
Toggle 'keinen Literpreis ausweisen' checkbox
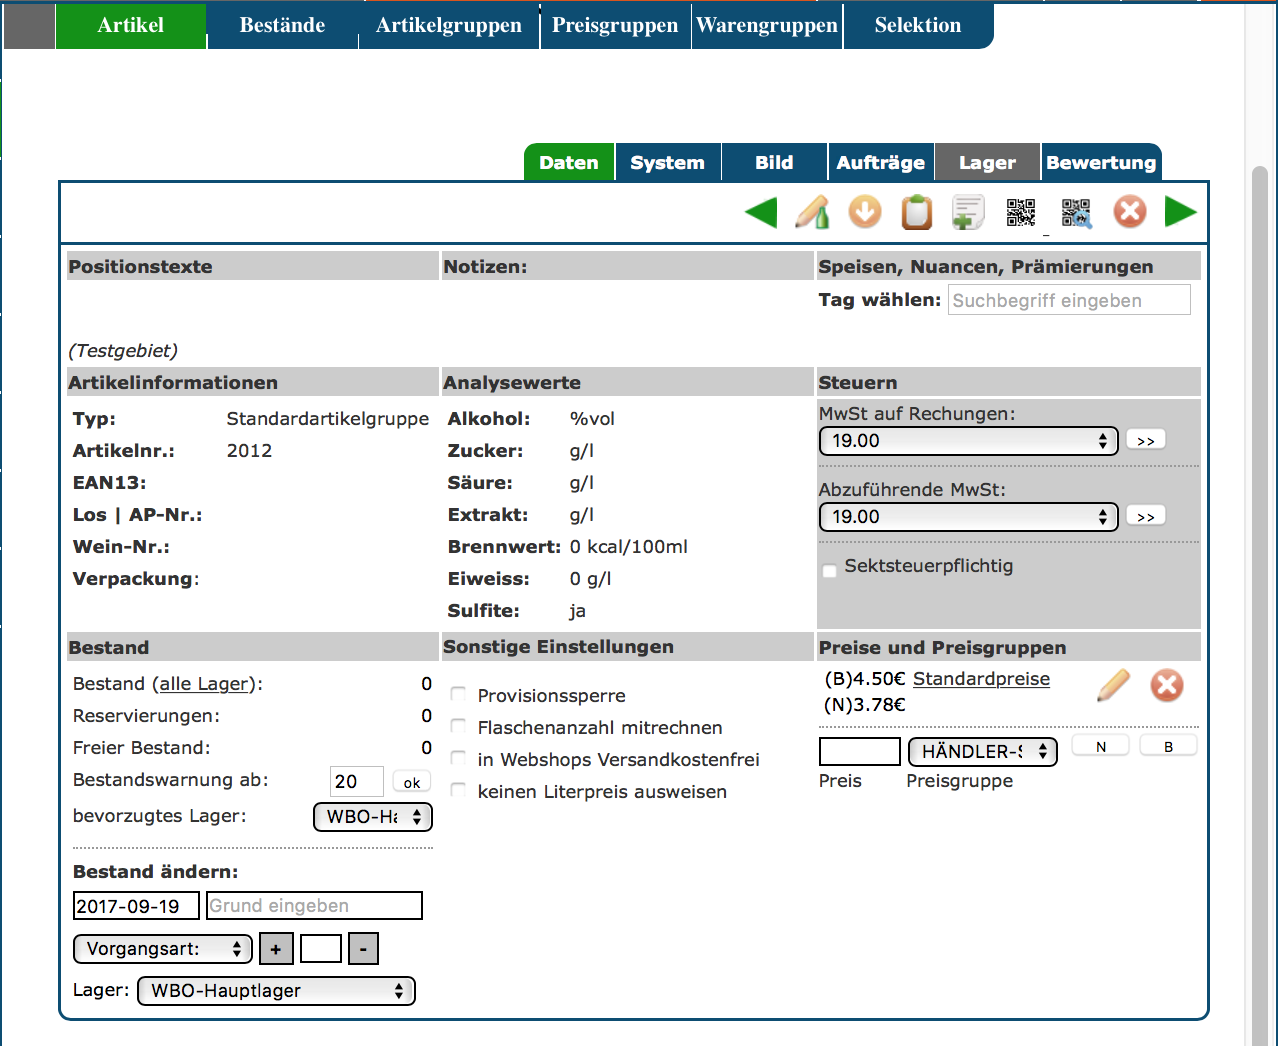click(x=458, y=791)
